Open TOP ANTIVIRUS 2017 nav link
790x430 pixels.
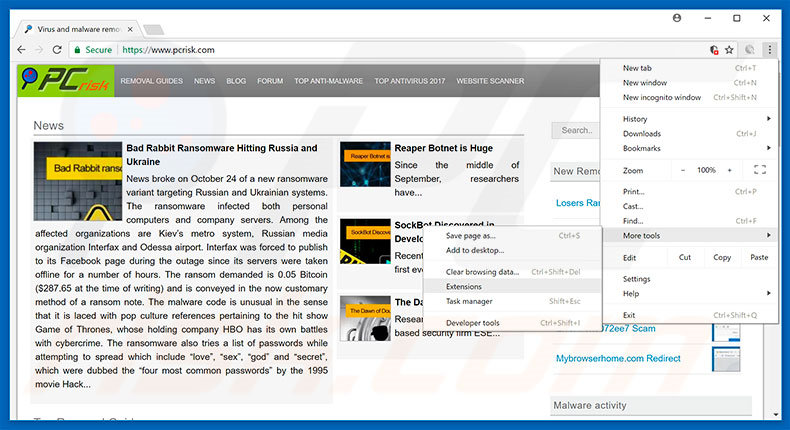[x=410, y=81]
